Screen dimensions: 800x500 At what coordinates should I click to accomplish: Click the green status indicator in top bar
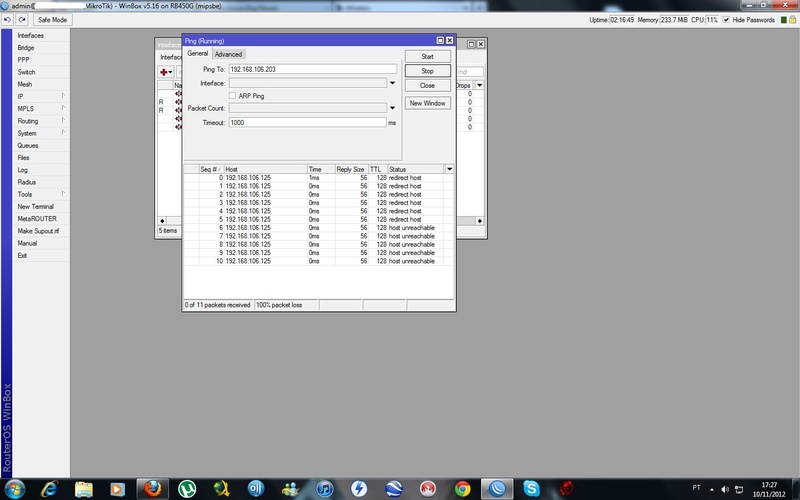click(784, 20)
